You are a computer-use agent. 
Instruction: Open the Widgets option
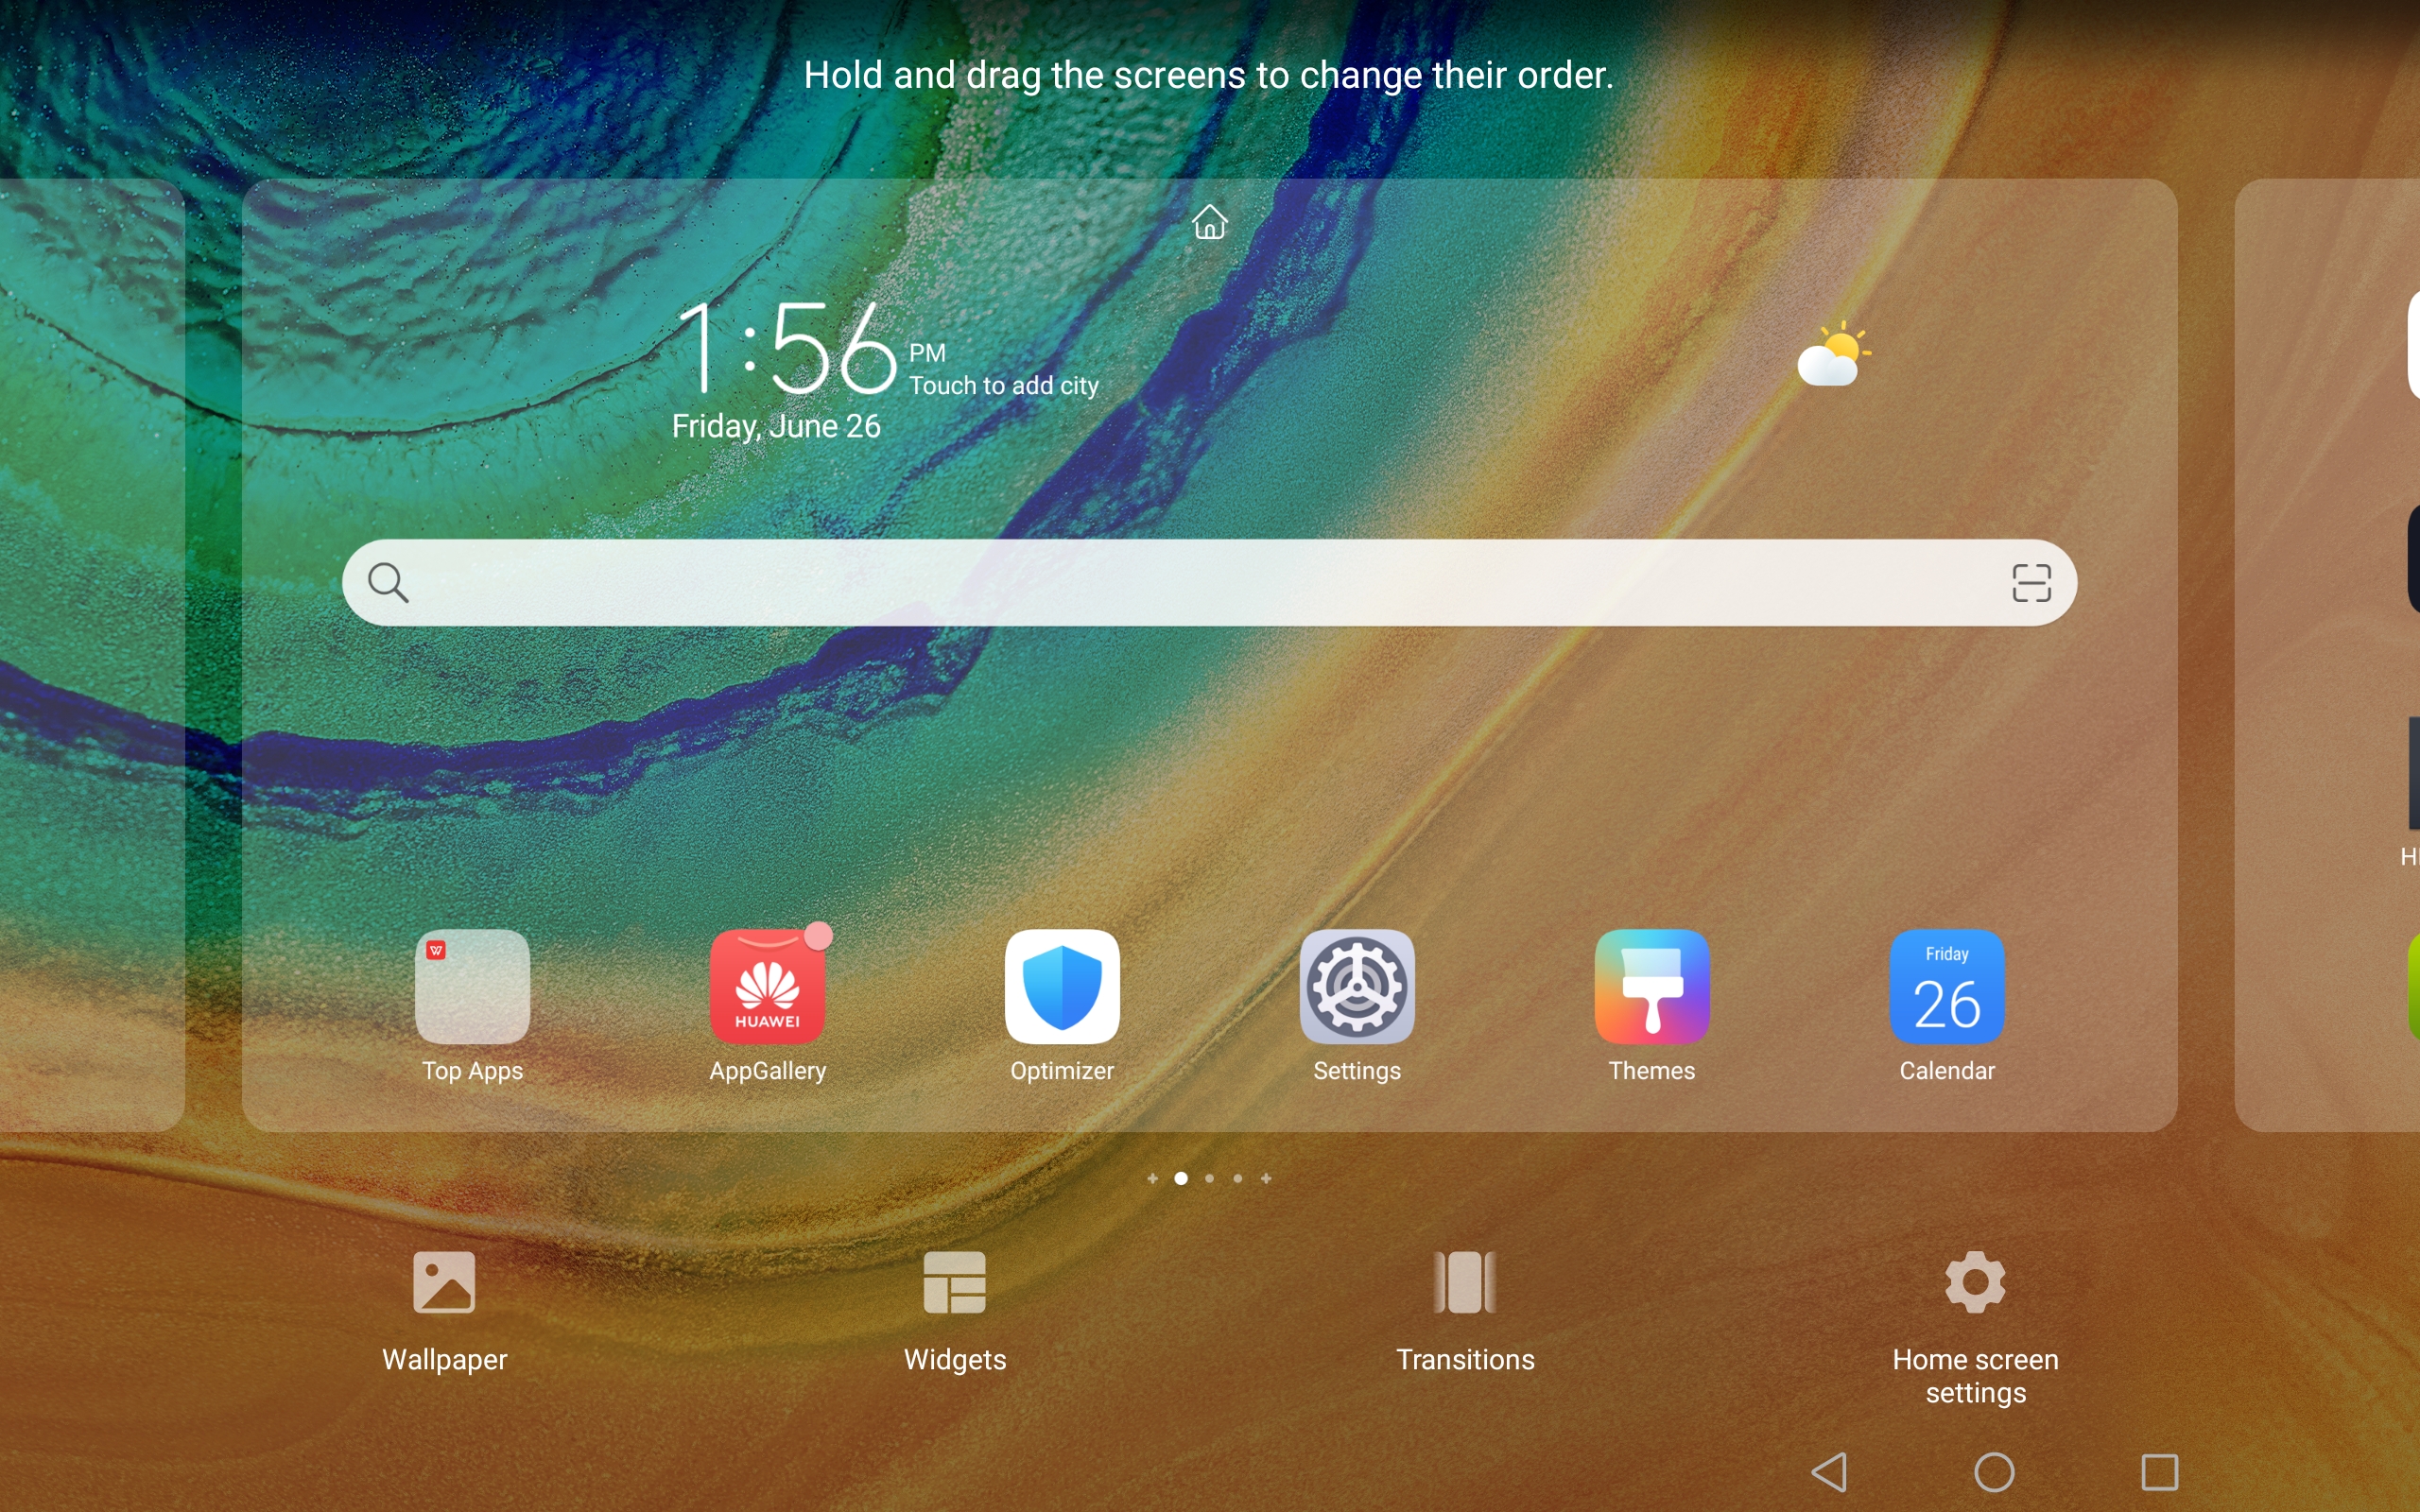point(955,1313)
